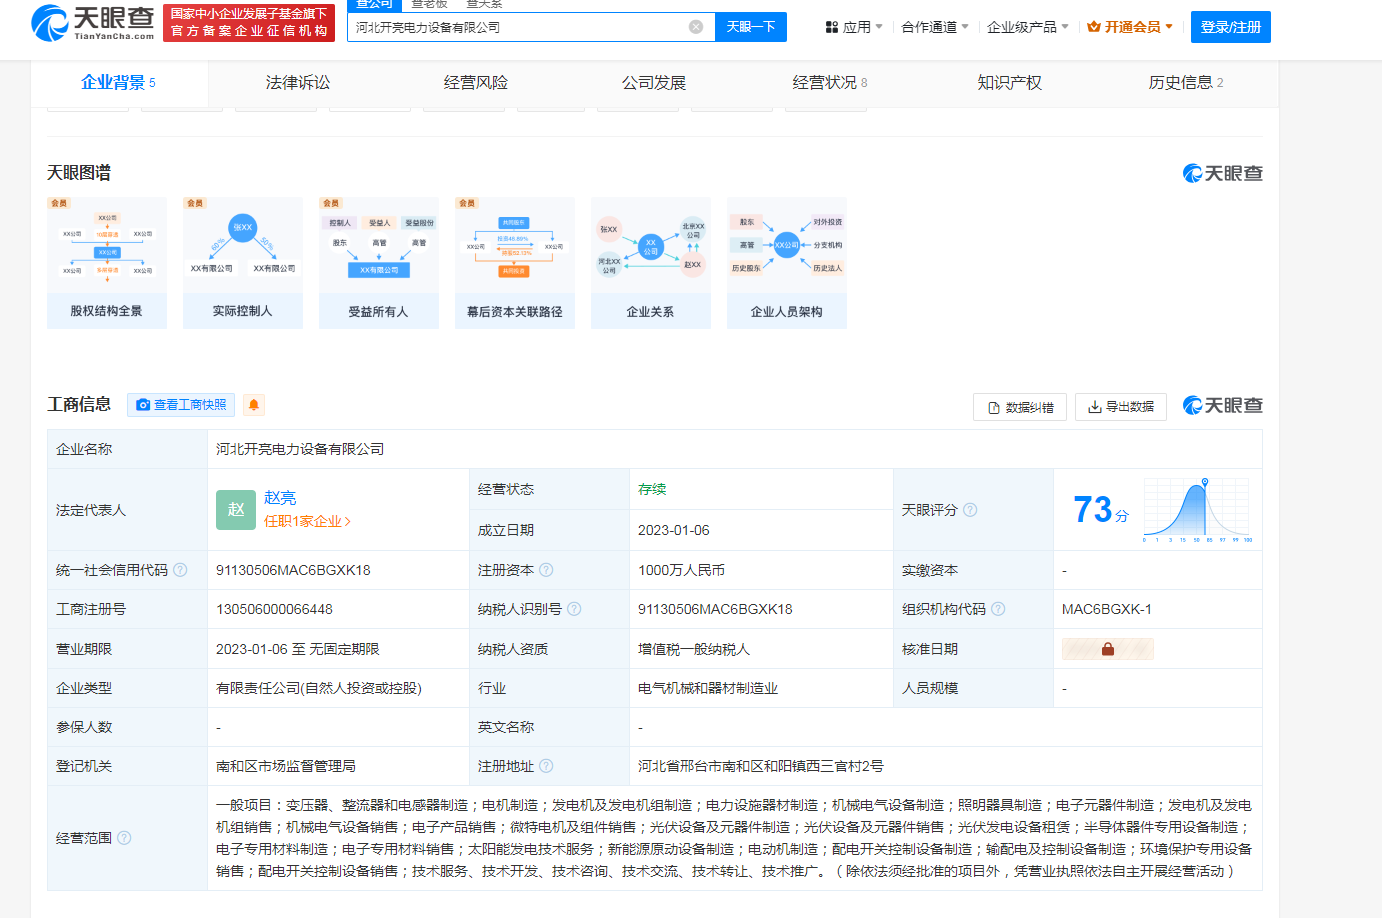Switch to the 企业背景 tab
This screenshot has height=918, width=1382.
pyautogui.click(x=118, y=83)
